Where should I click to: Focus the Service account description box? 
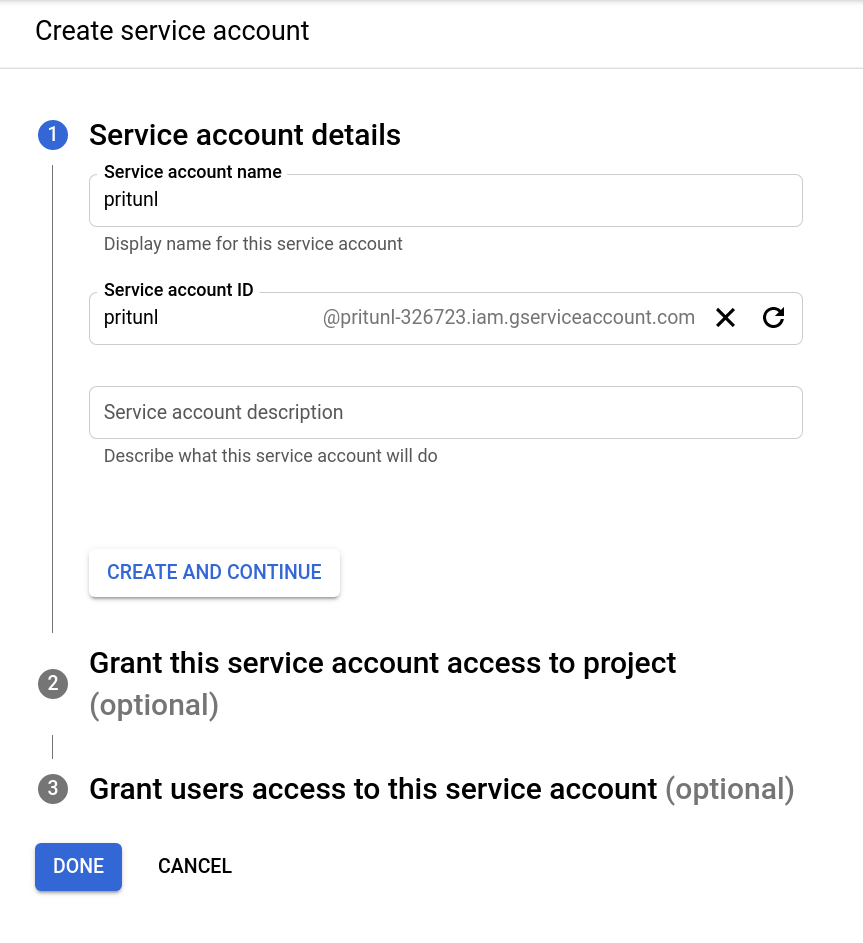tap(445, 412)
